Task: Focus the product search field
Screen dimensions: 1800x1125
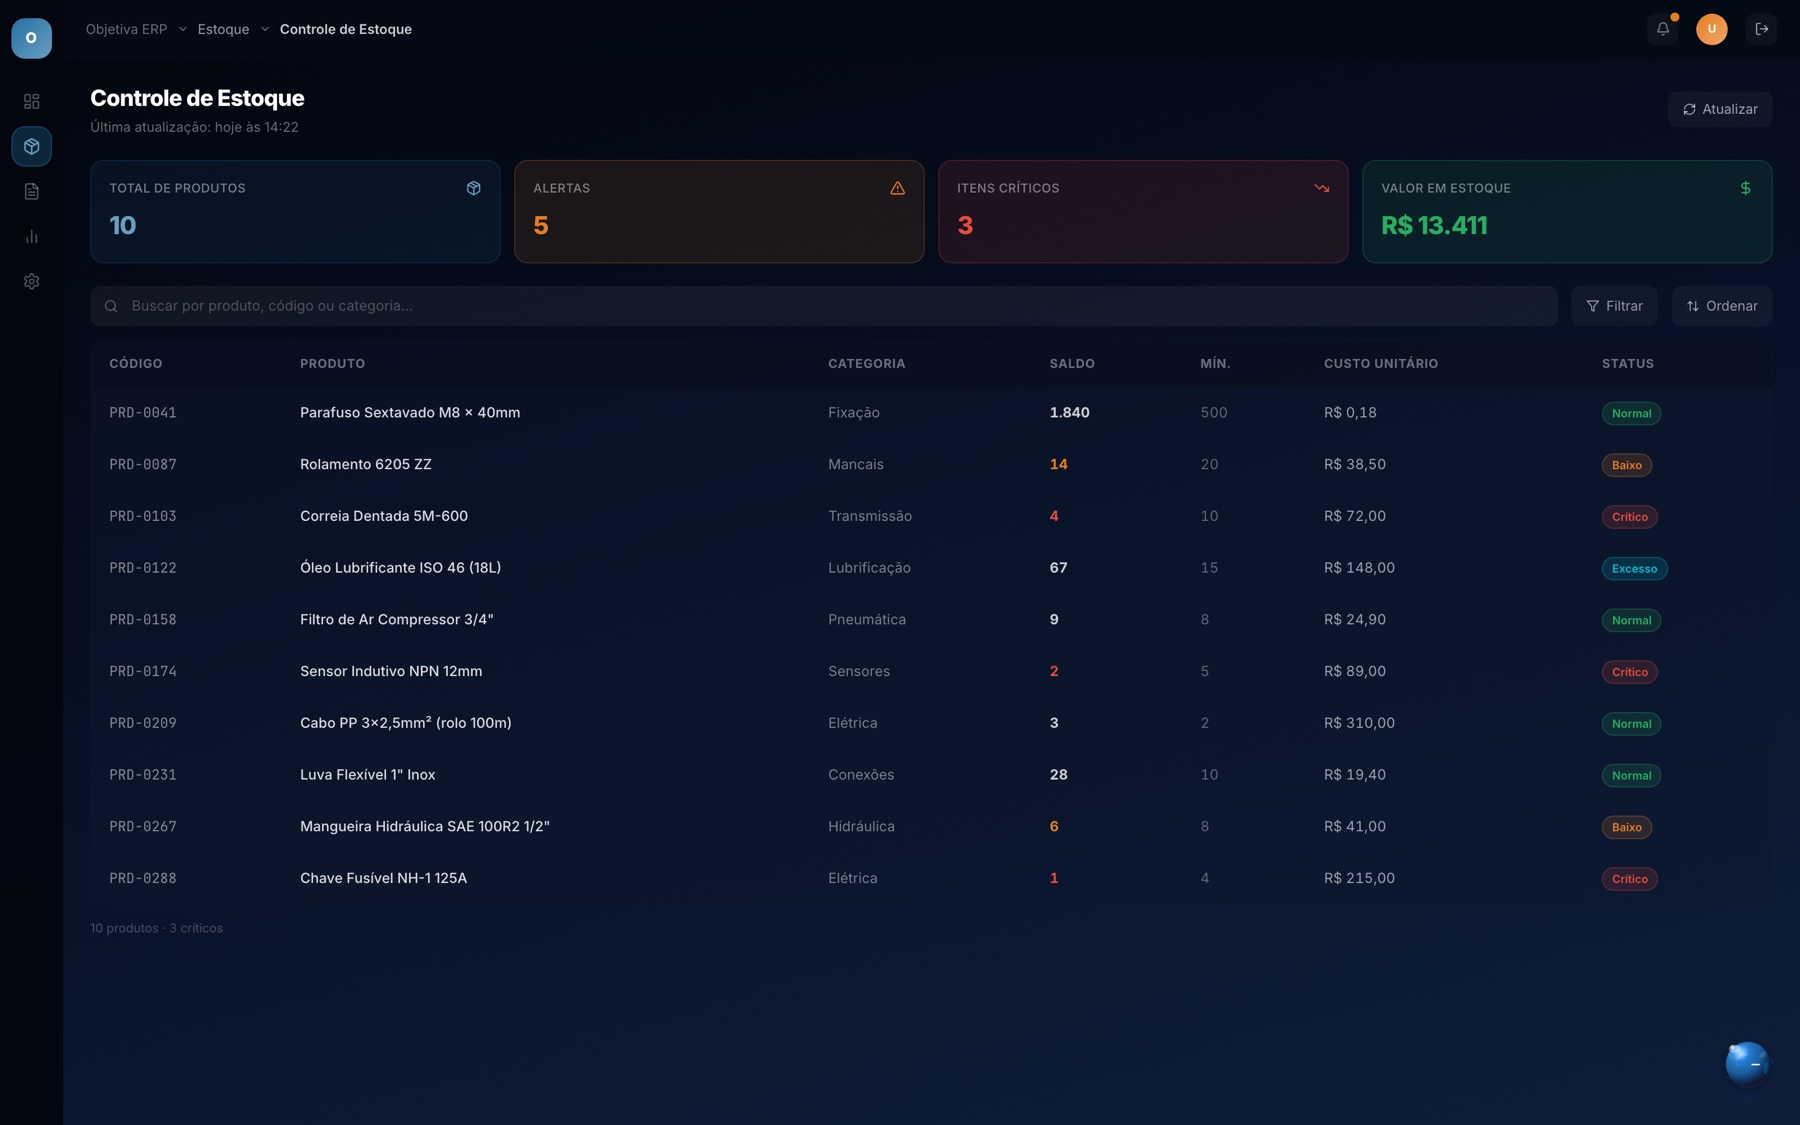Action: (x=823, y=306)
